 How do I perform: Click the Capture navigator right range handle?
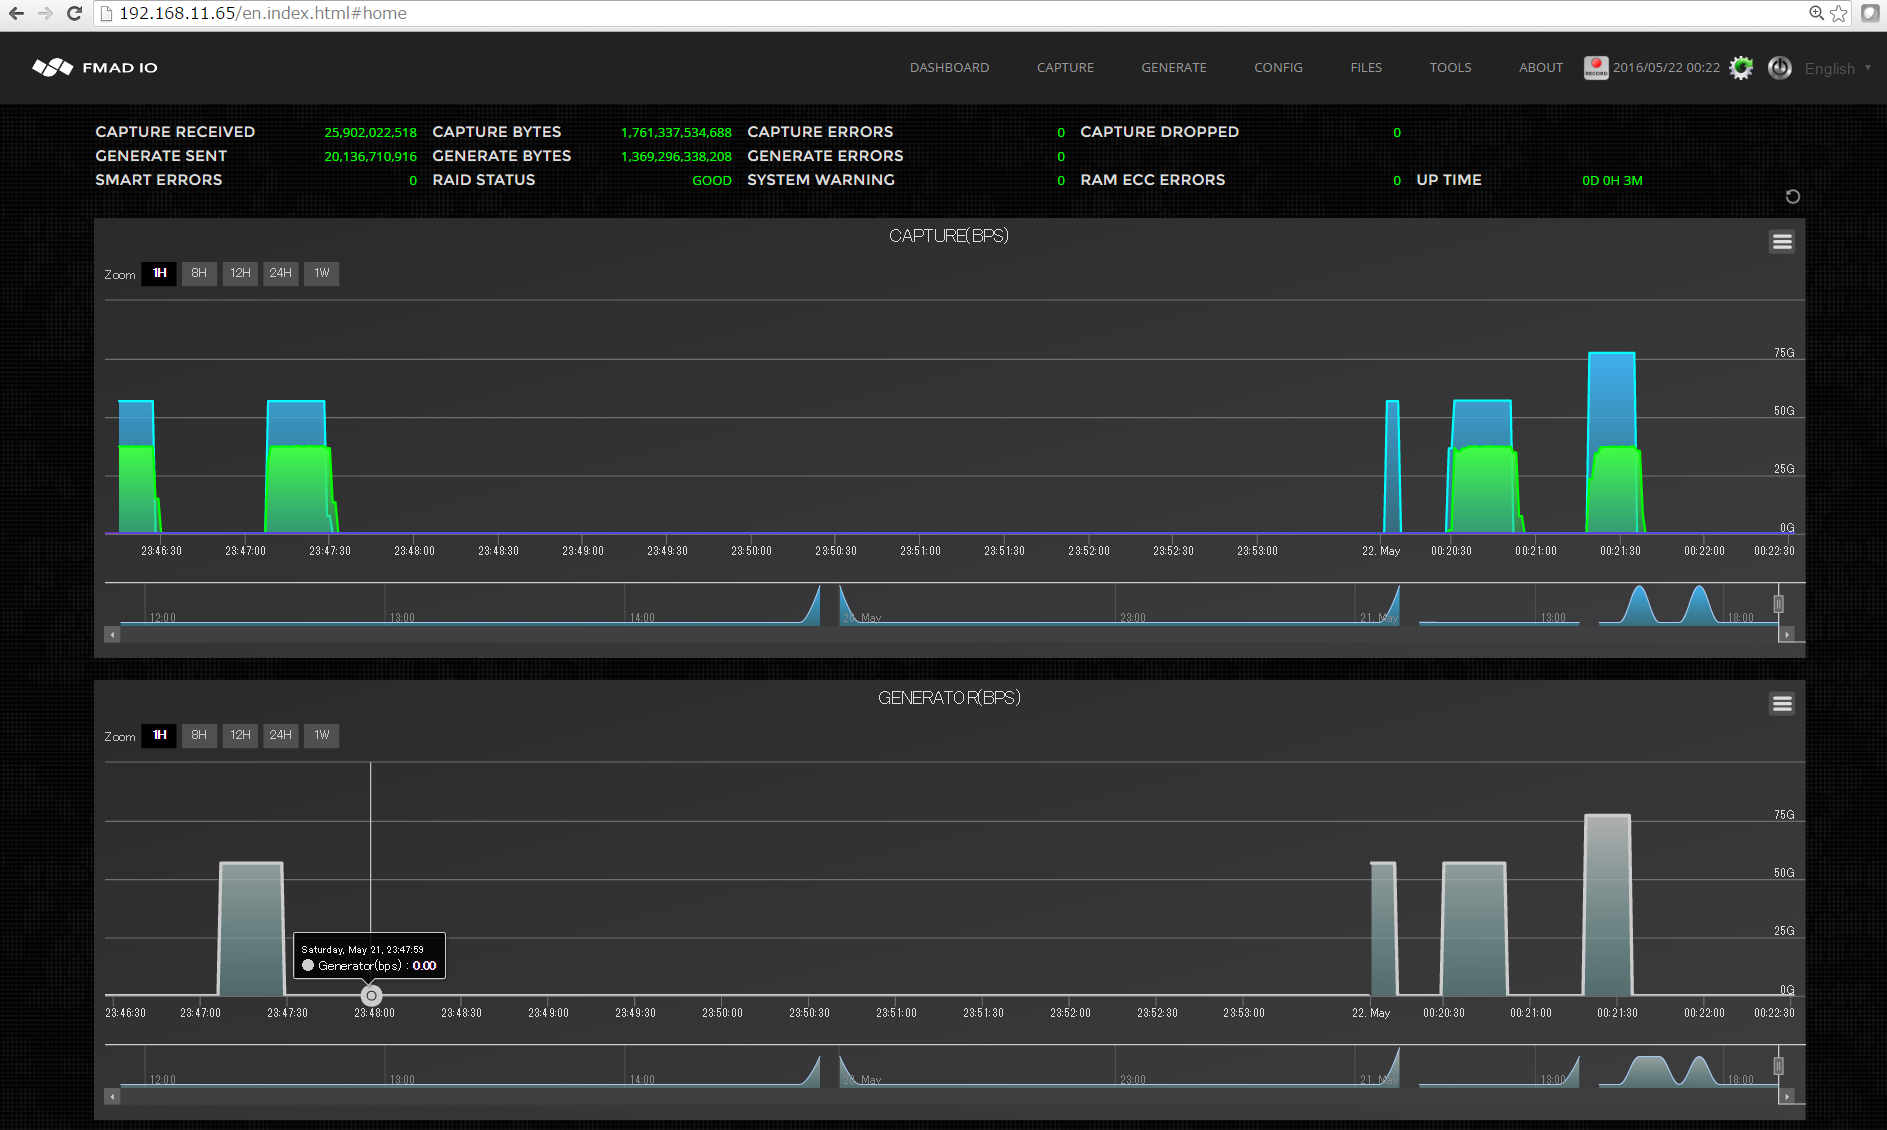click(x=1778, y=604)
